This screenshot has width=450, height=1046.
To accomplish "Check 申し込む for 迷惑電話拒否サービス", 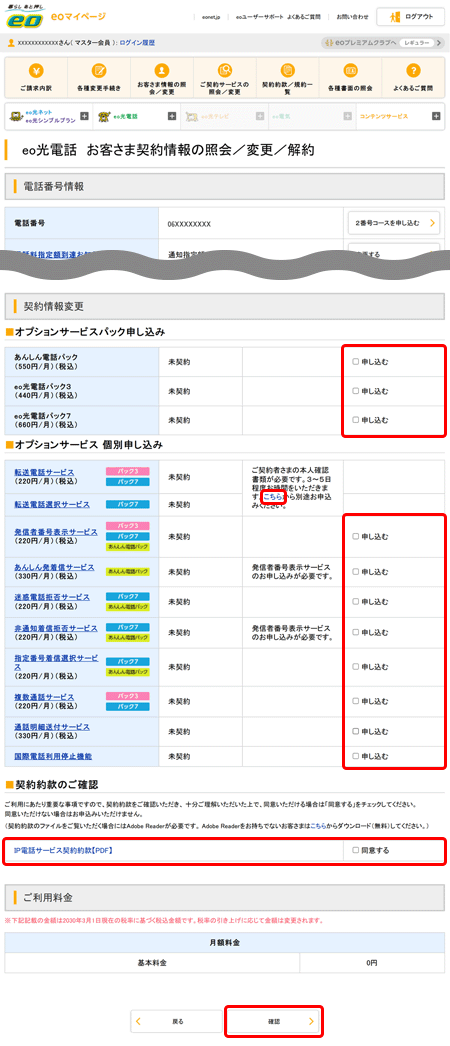I will coord(355,602).
